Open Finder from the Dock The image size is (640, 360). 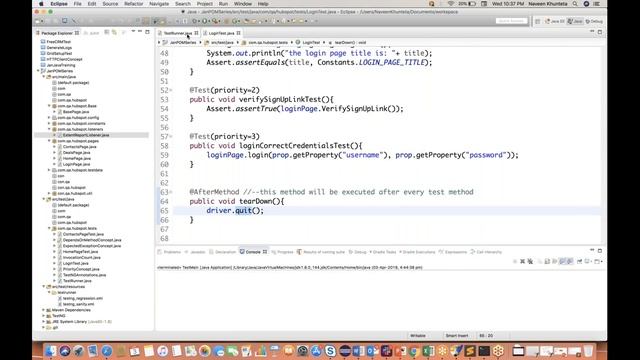(x=51, y=351)
